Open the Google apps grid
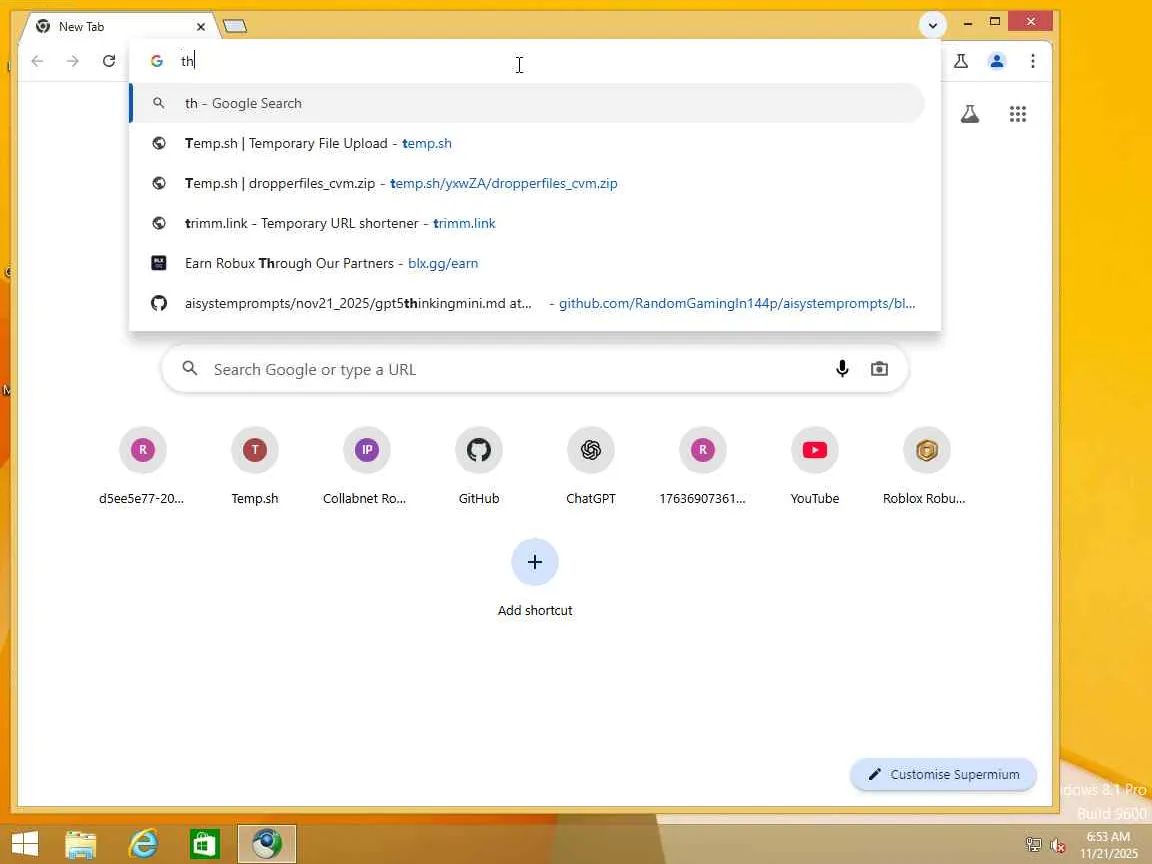 click(x=1018, y=114)
